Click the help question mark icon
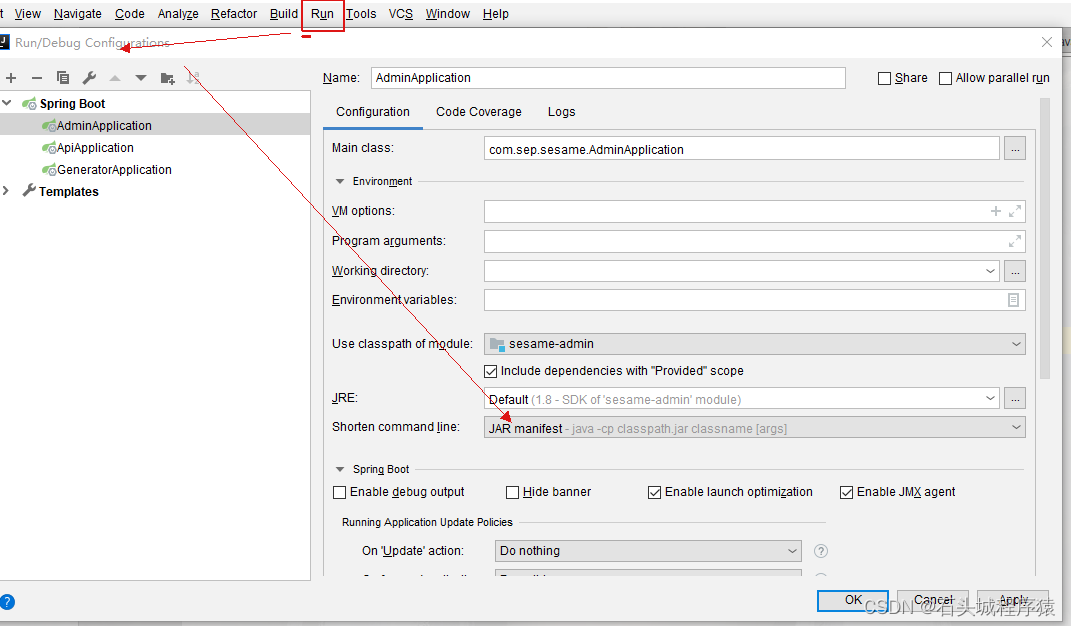Viewport: 1071px width, 626px height. pos(9,601)
